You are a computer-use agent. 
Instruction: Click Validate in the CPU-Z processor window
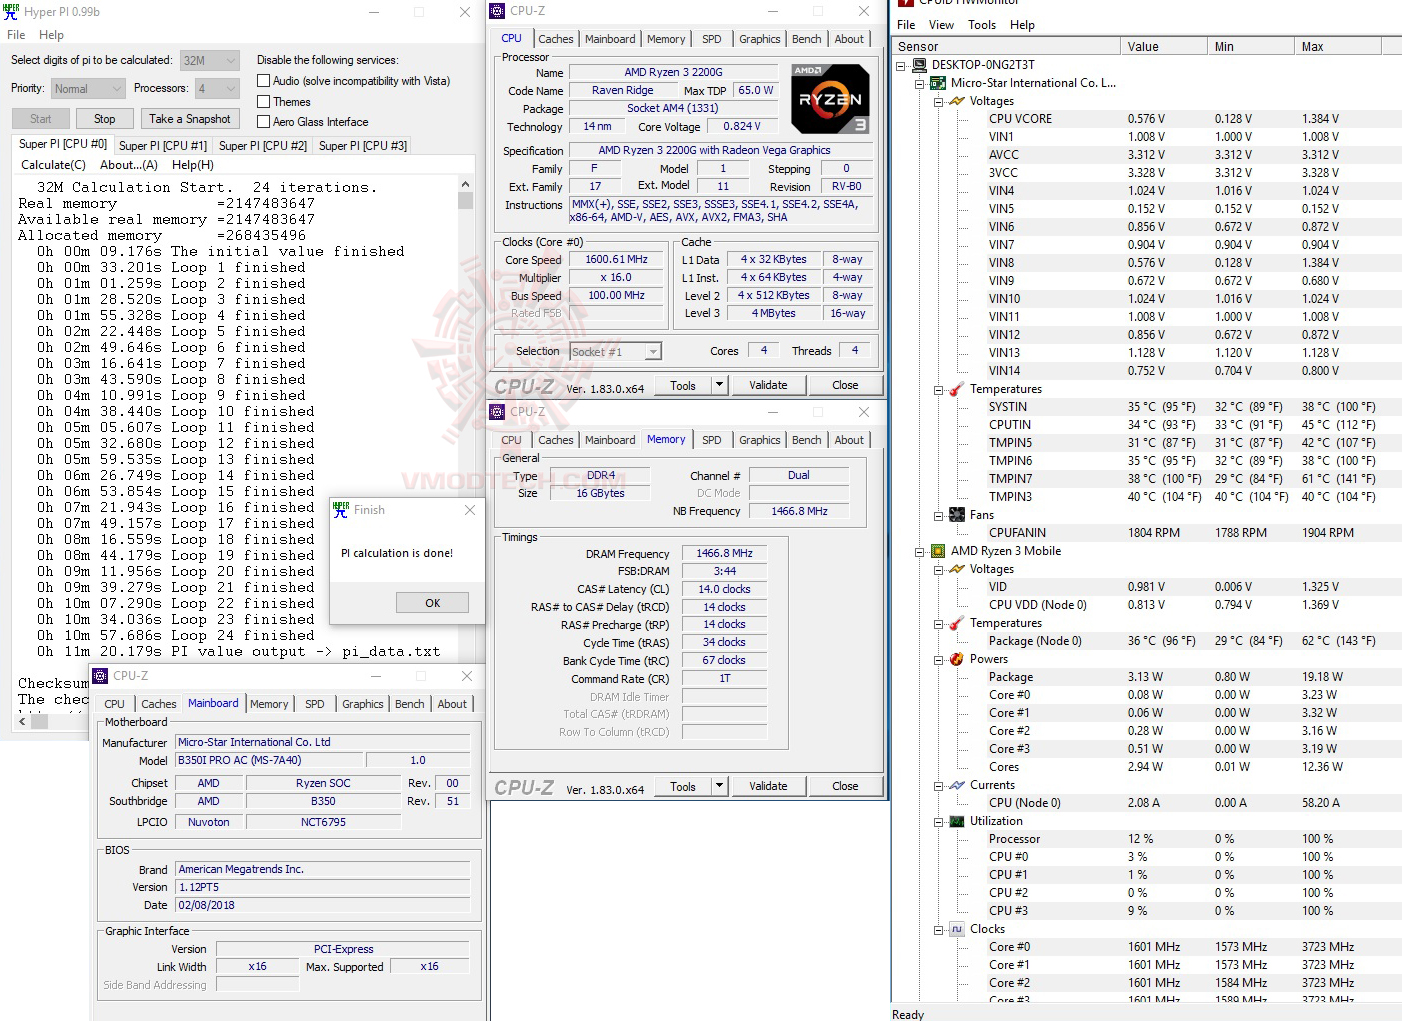tap(768, 385)
